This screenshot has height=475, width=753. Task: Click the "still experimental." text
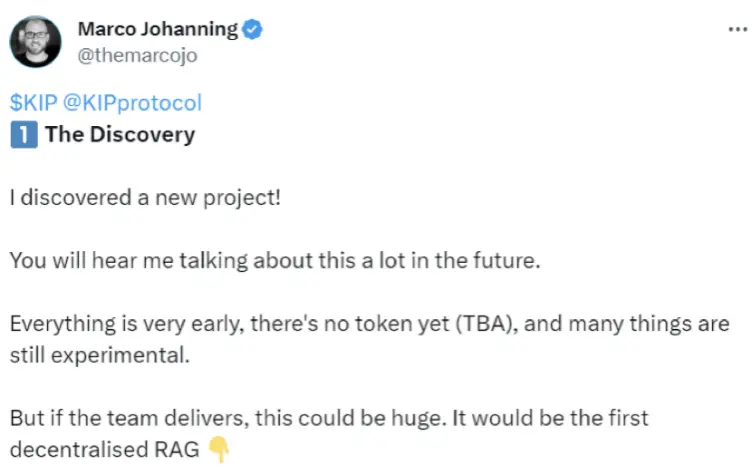tap(100, 355)
